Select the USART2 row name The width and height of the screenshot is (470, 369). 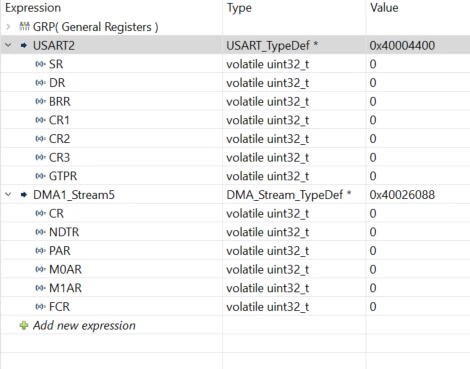coord(54,45)
